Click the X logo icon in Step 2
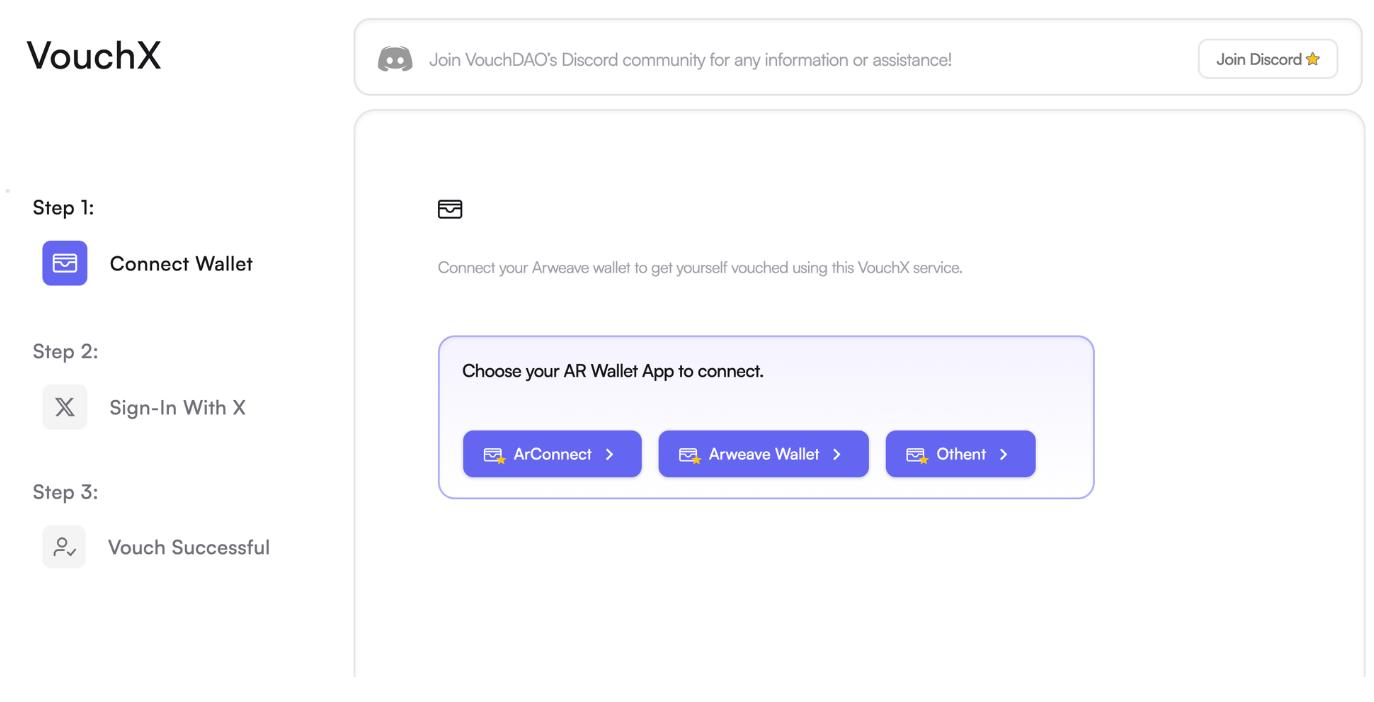This screenshot has width=1374, height=702. [65, 407]
